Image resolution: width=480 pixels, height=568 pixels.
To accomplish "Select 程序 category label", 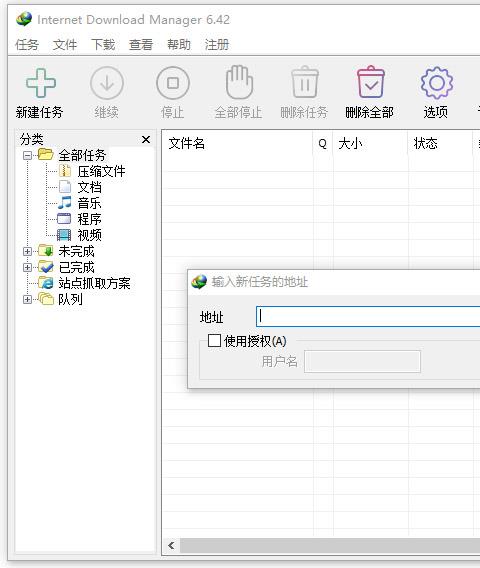I will click(x=89, y=219).
